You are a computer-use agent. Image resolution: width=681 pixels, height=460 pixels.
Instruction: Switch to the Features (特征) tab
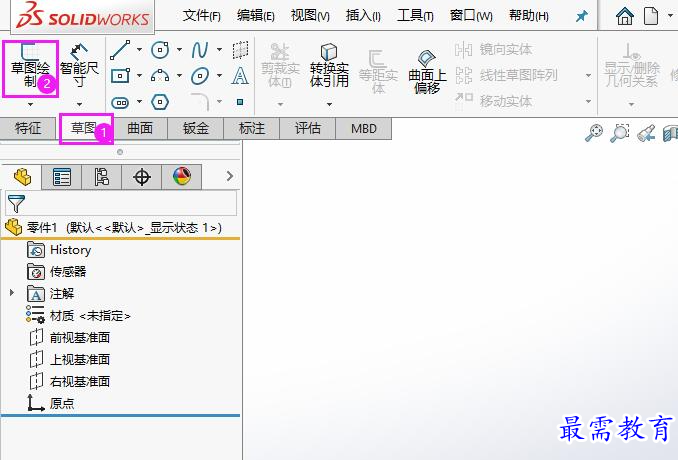[28, 128]
